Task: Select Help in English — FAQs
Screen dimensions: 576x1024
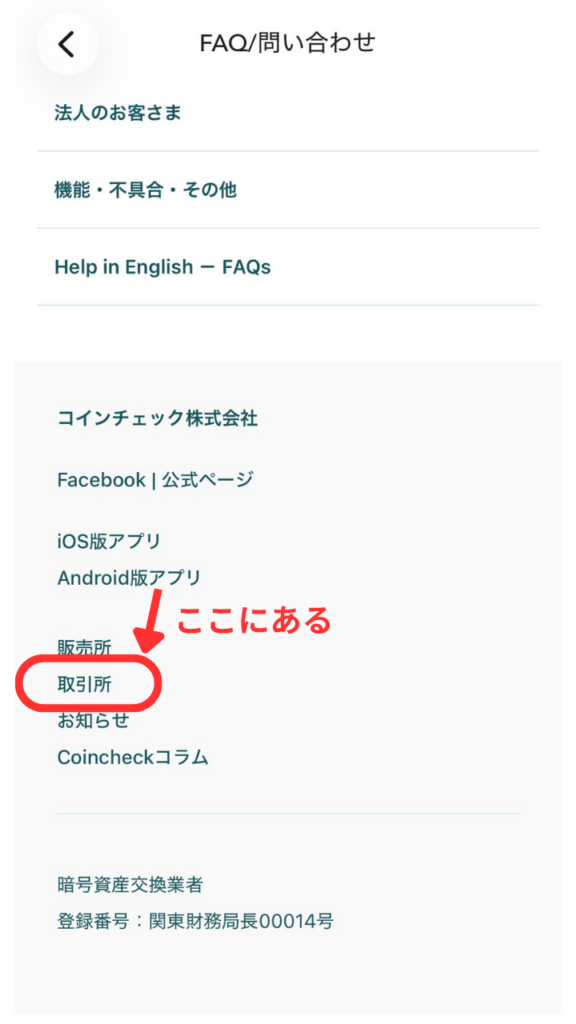Action: click(288, 267)
